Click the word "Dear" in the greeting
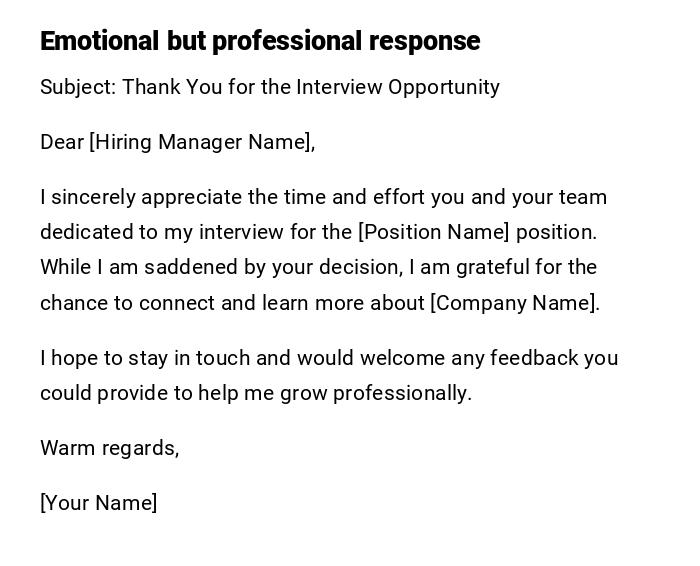Viewport: 700px width, 566px height. tap(62, 142)
